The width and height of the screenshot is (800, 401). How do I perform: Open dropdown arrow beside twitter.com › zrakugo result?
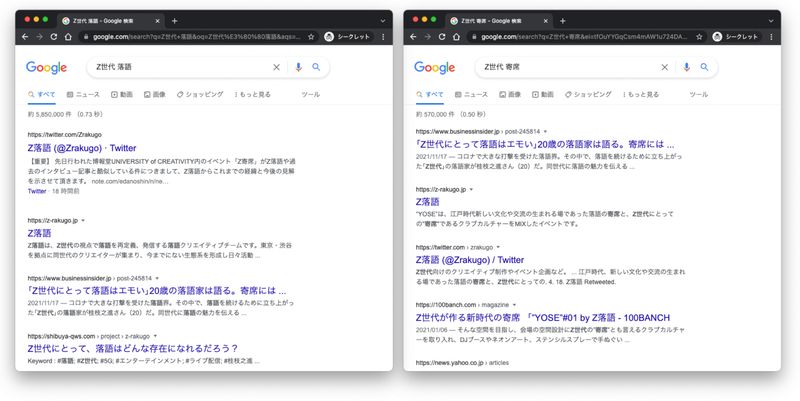[x=498, y=247]
